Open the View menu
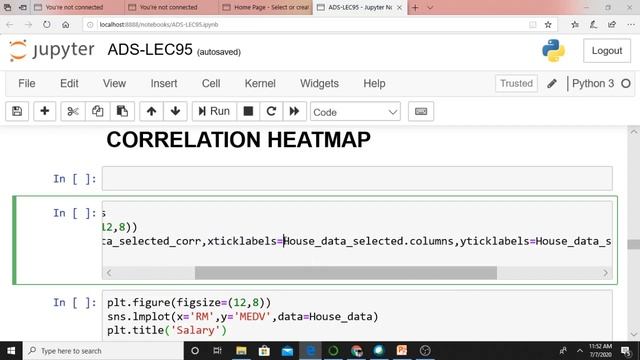 tap(114, 83)
